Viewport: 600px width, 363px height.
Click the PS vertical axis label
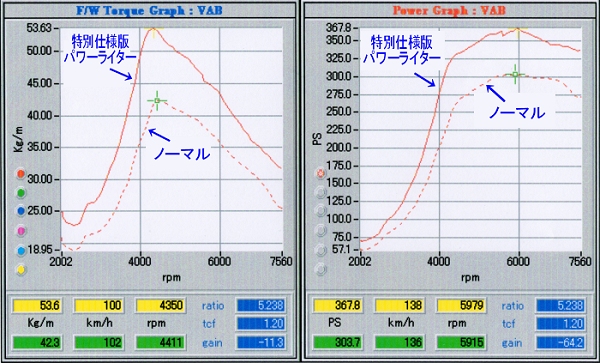(318, 138)
